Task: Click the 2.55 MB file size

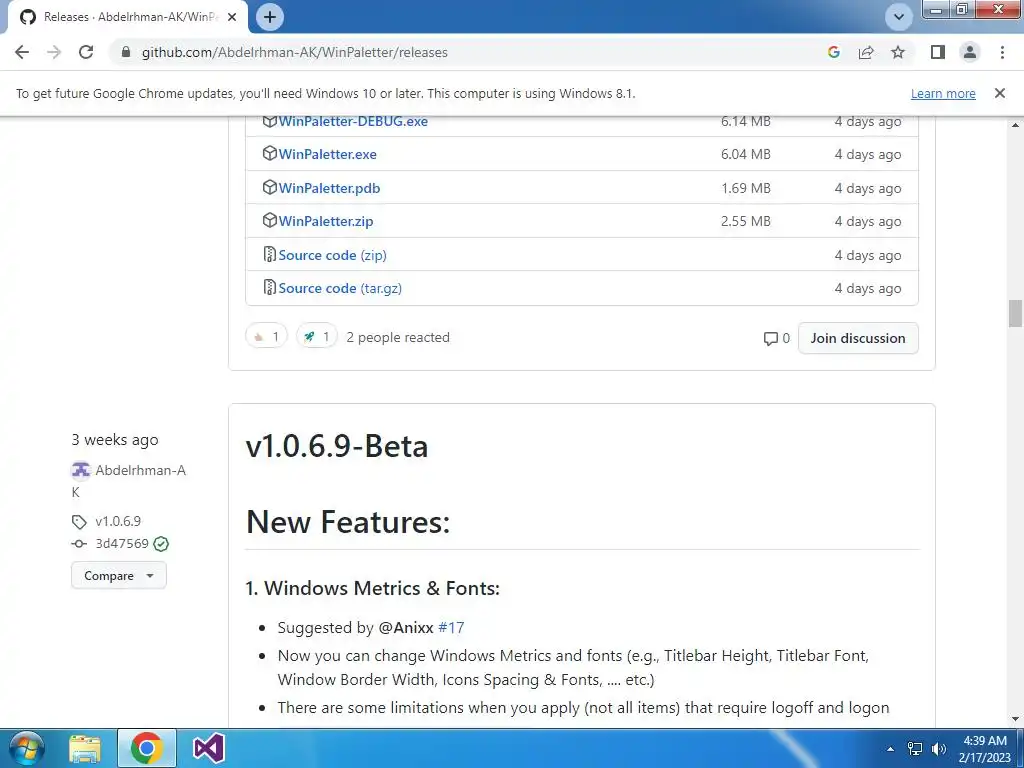Action: pyautogui.click(x=746, y=221)
